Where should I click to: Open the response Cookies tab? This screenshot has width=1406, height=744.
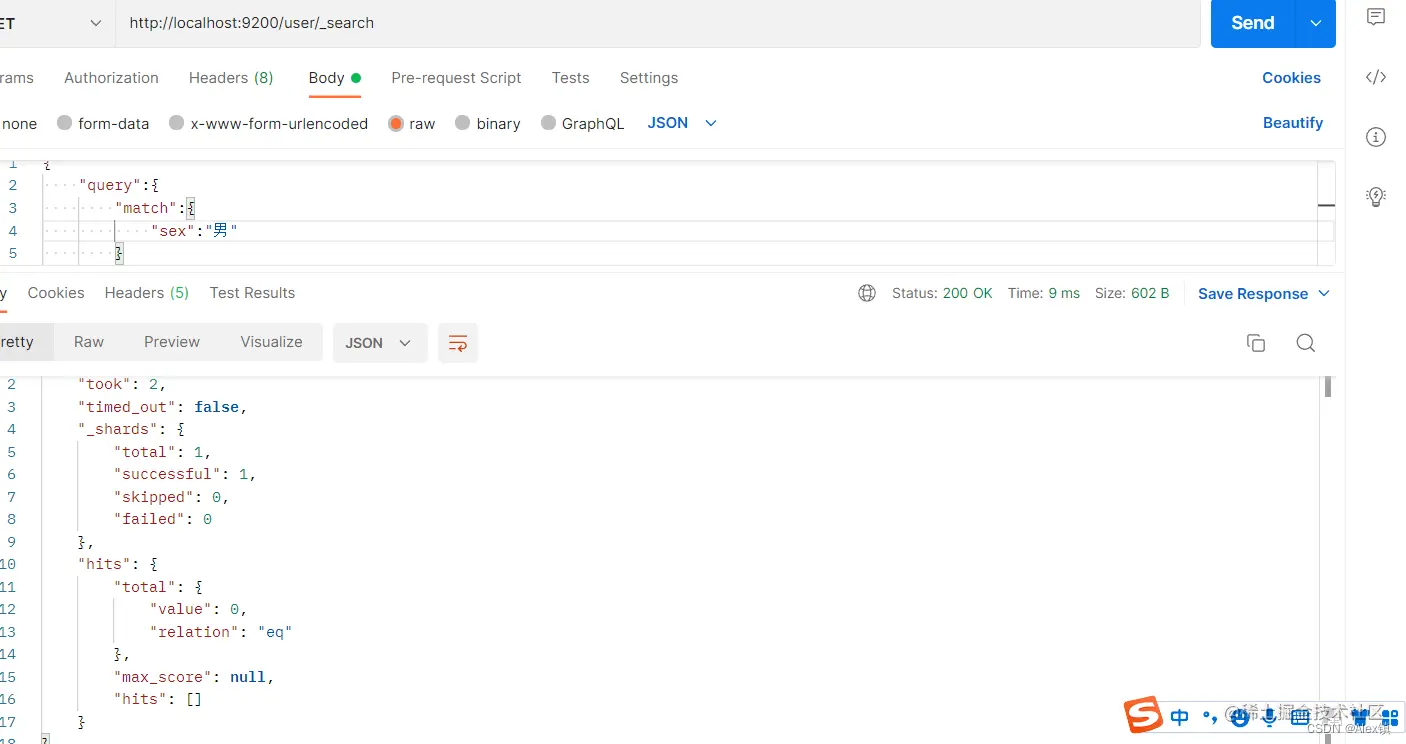point(56,293)
